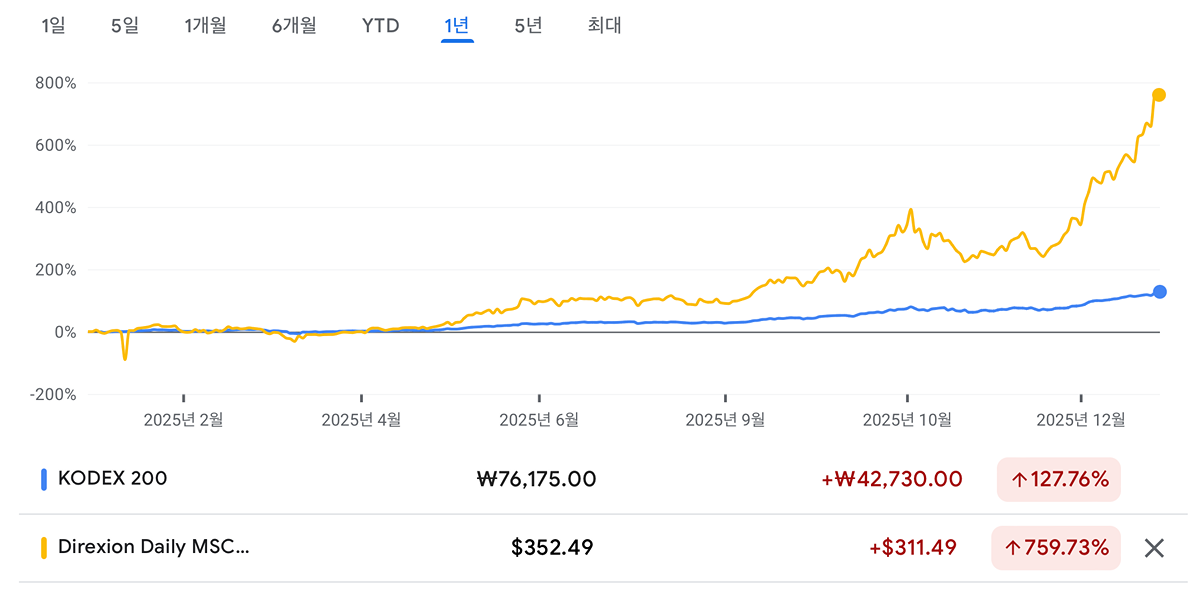Show the 6개월 chart range
1200x592 pixels.
[x=294, y=26]
